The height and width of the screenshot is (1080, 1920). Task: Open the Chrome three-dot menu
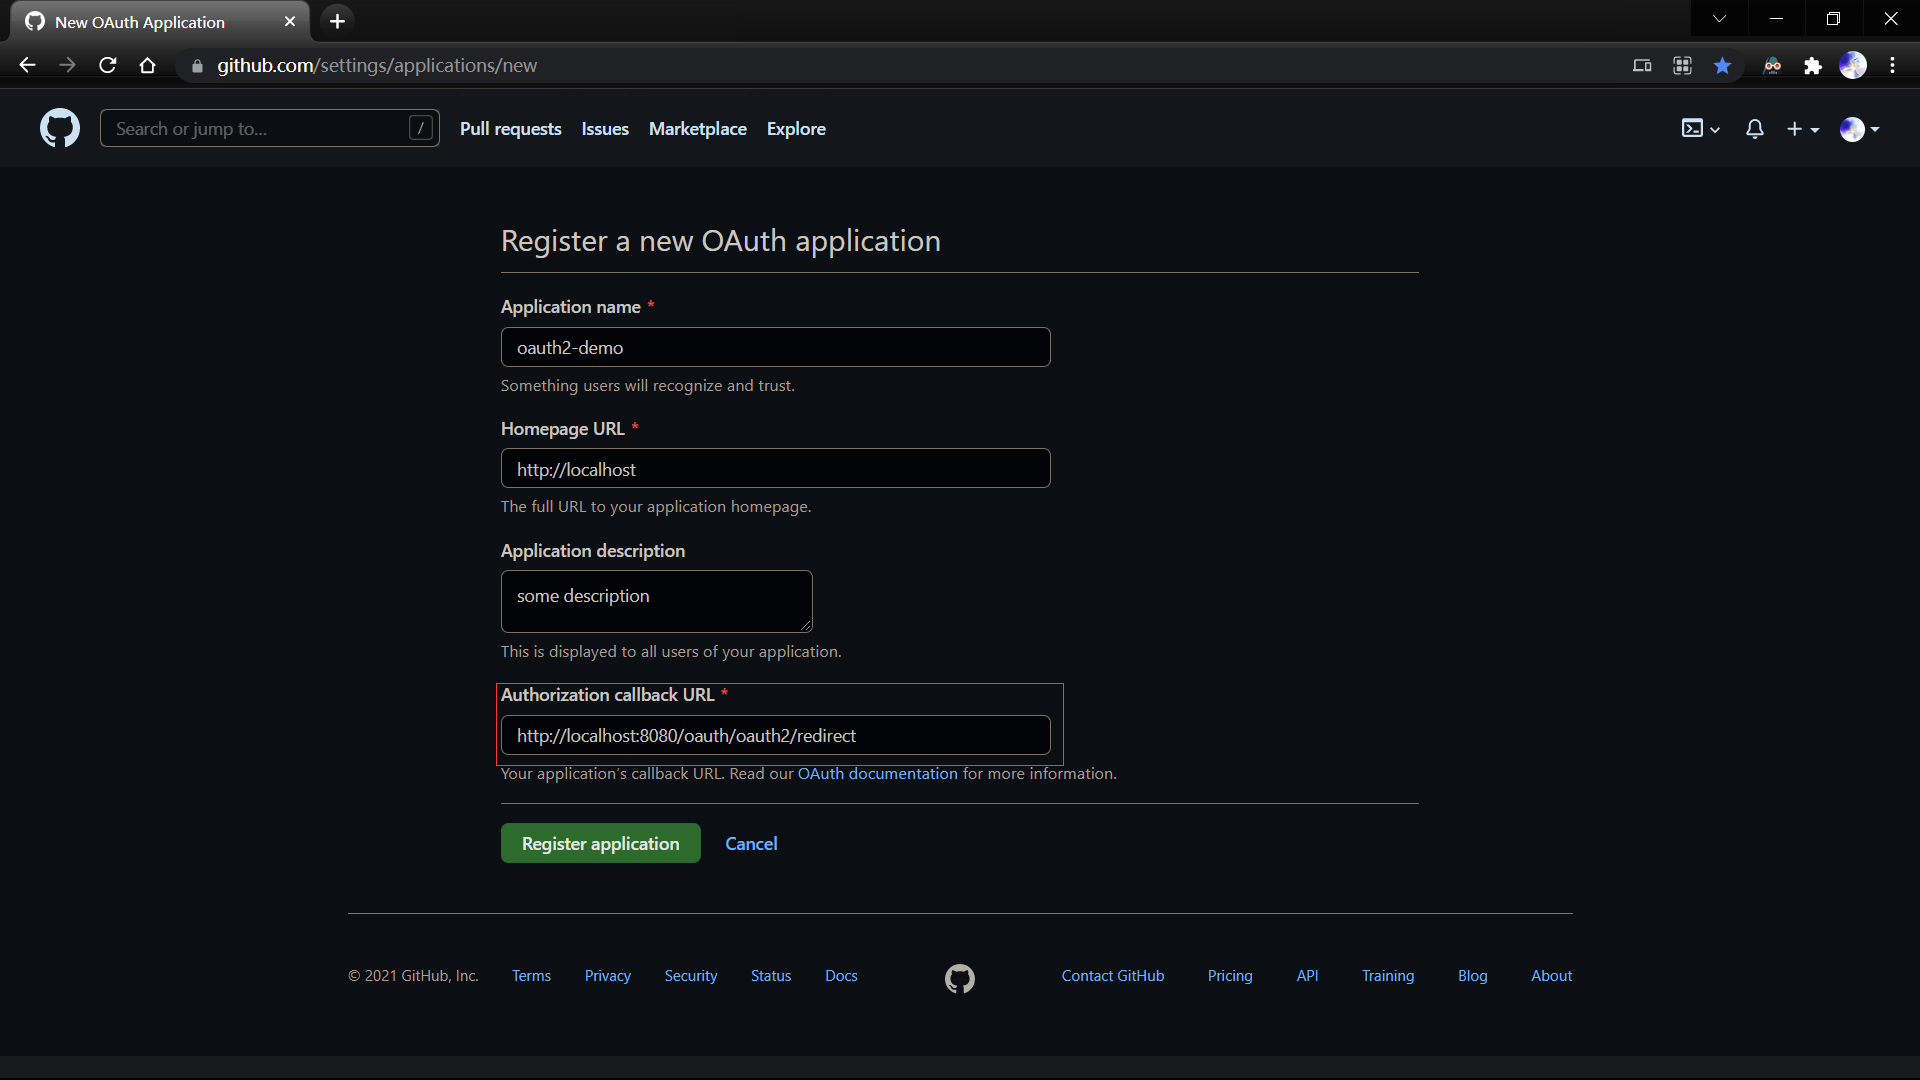[x=1892, y=66]
